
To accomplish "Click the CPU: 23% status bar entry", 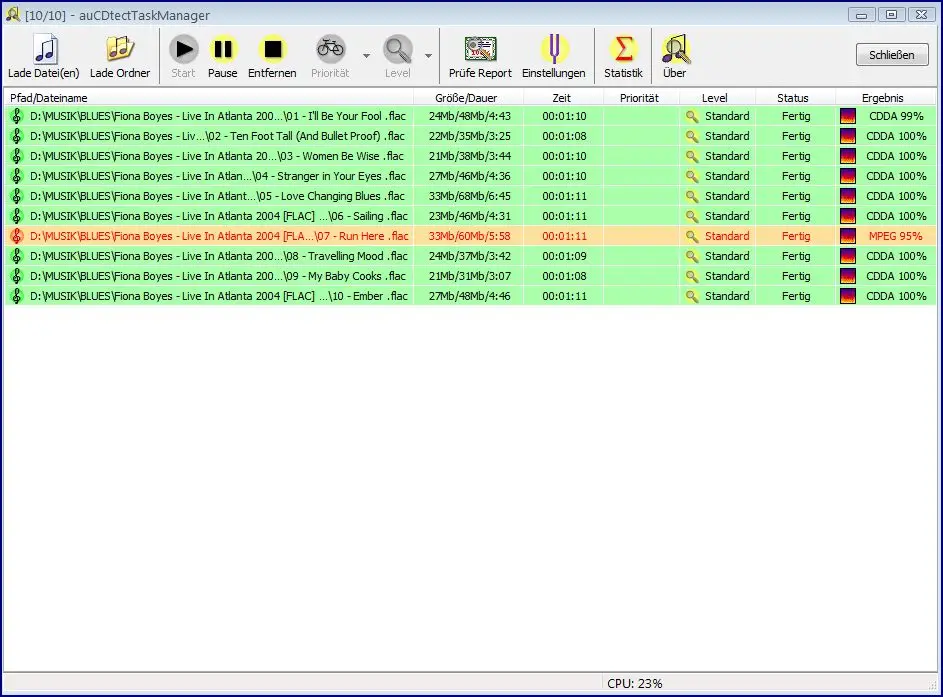I will tap(634, 684).
